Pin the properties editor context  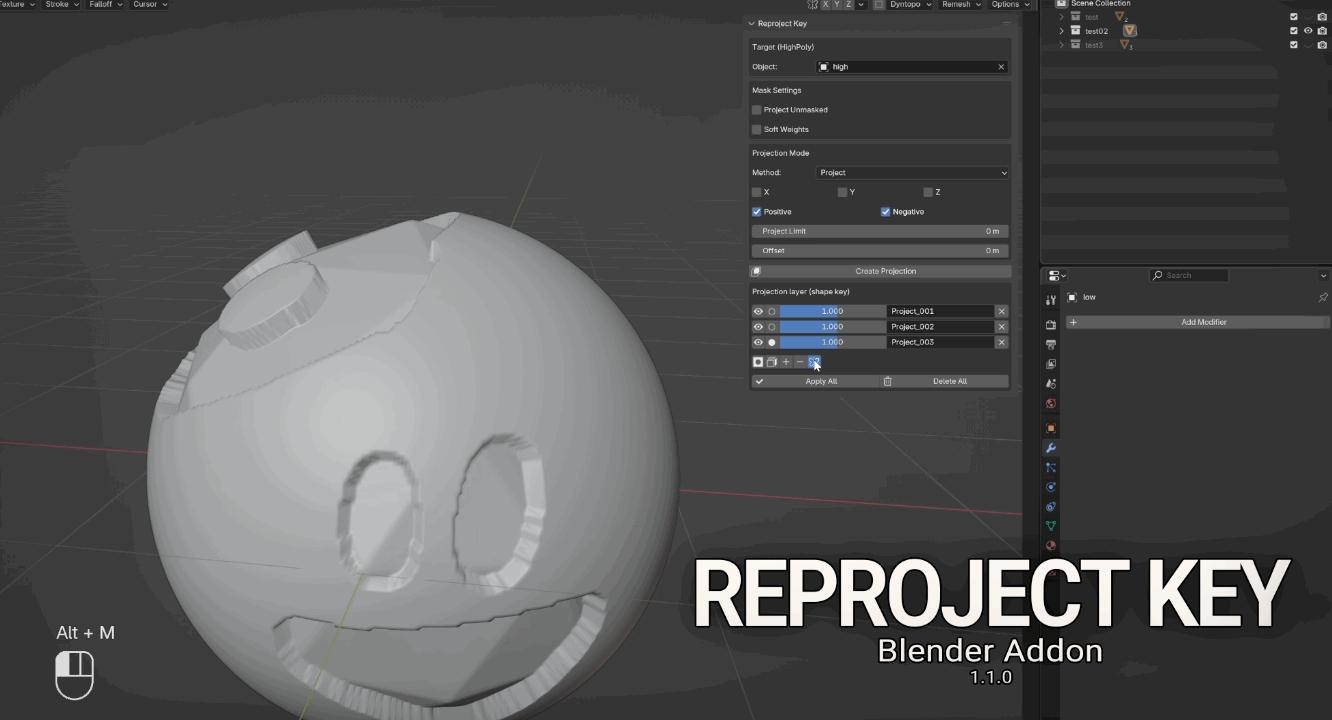click(x=1323, y=297)
